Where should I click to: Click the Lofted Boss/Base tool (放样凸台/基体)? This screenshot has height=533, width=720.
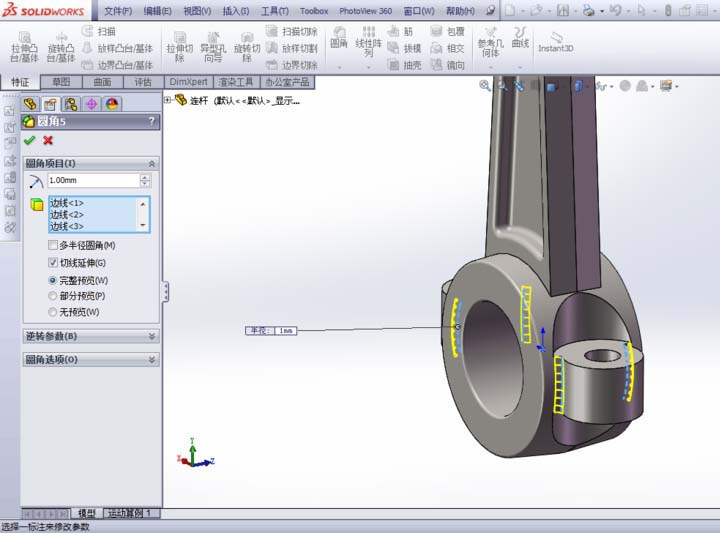[117, 48]
